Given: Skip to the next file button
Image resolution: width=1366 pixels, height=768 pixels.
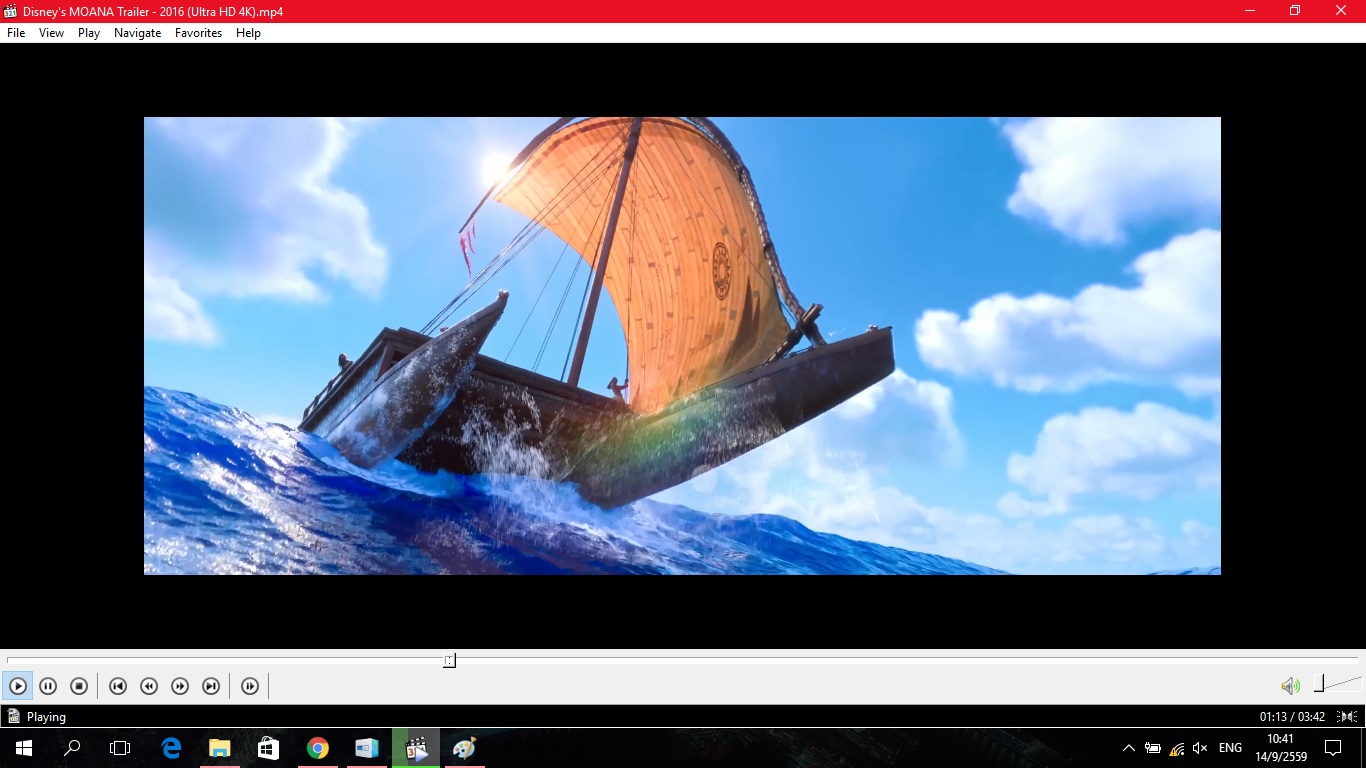Looking at the screenshot, I should pos(211,686).
